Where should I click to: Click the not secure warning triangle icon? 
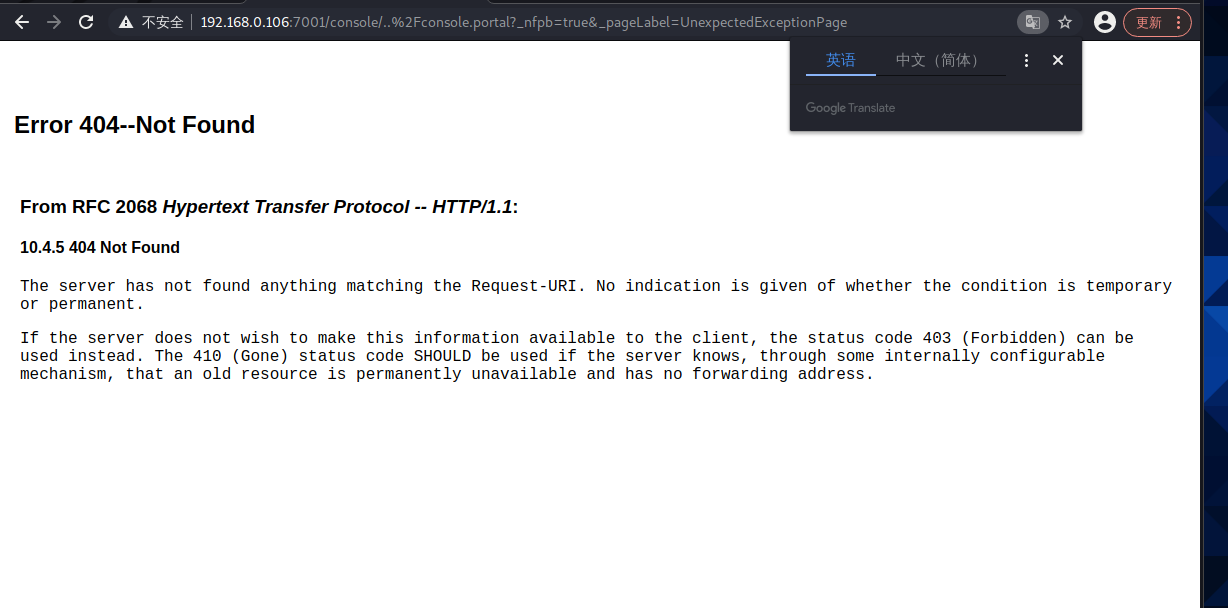126,22
